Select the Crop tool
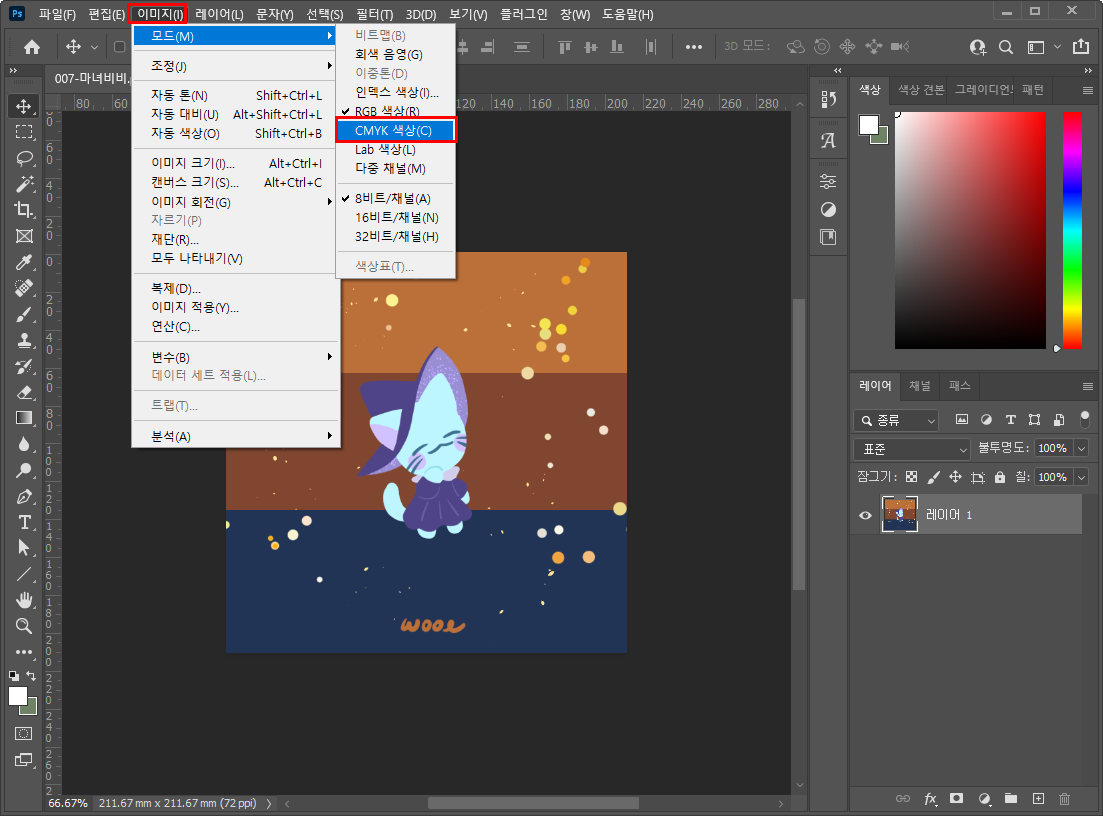The image size is (1103, 816). pos(24,210)
